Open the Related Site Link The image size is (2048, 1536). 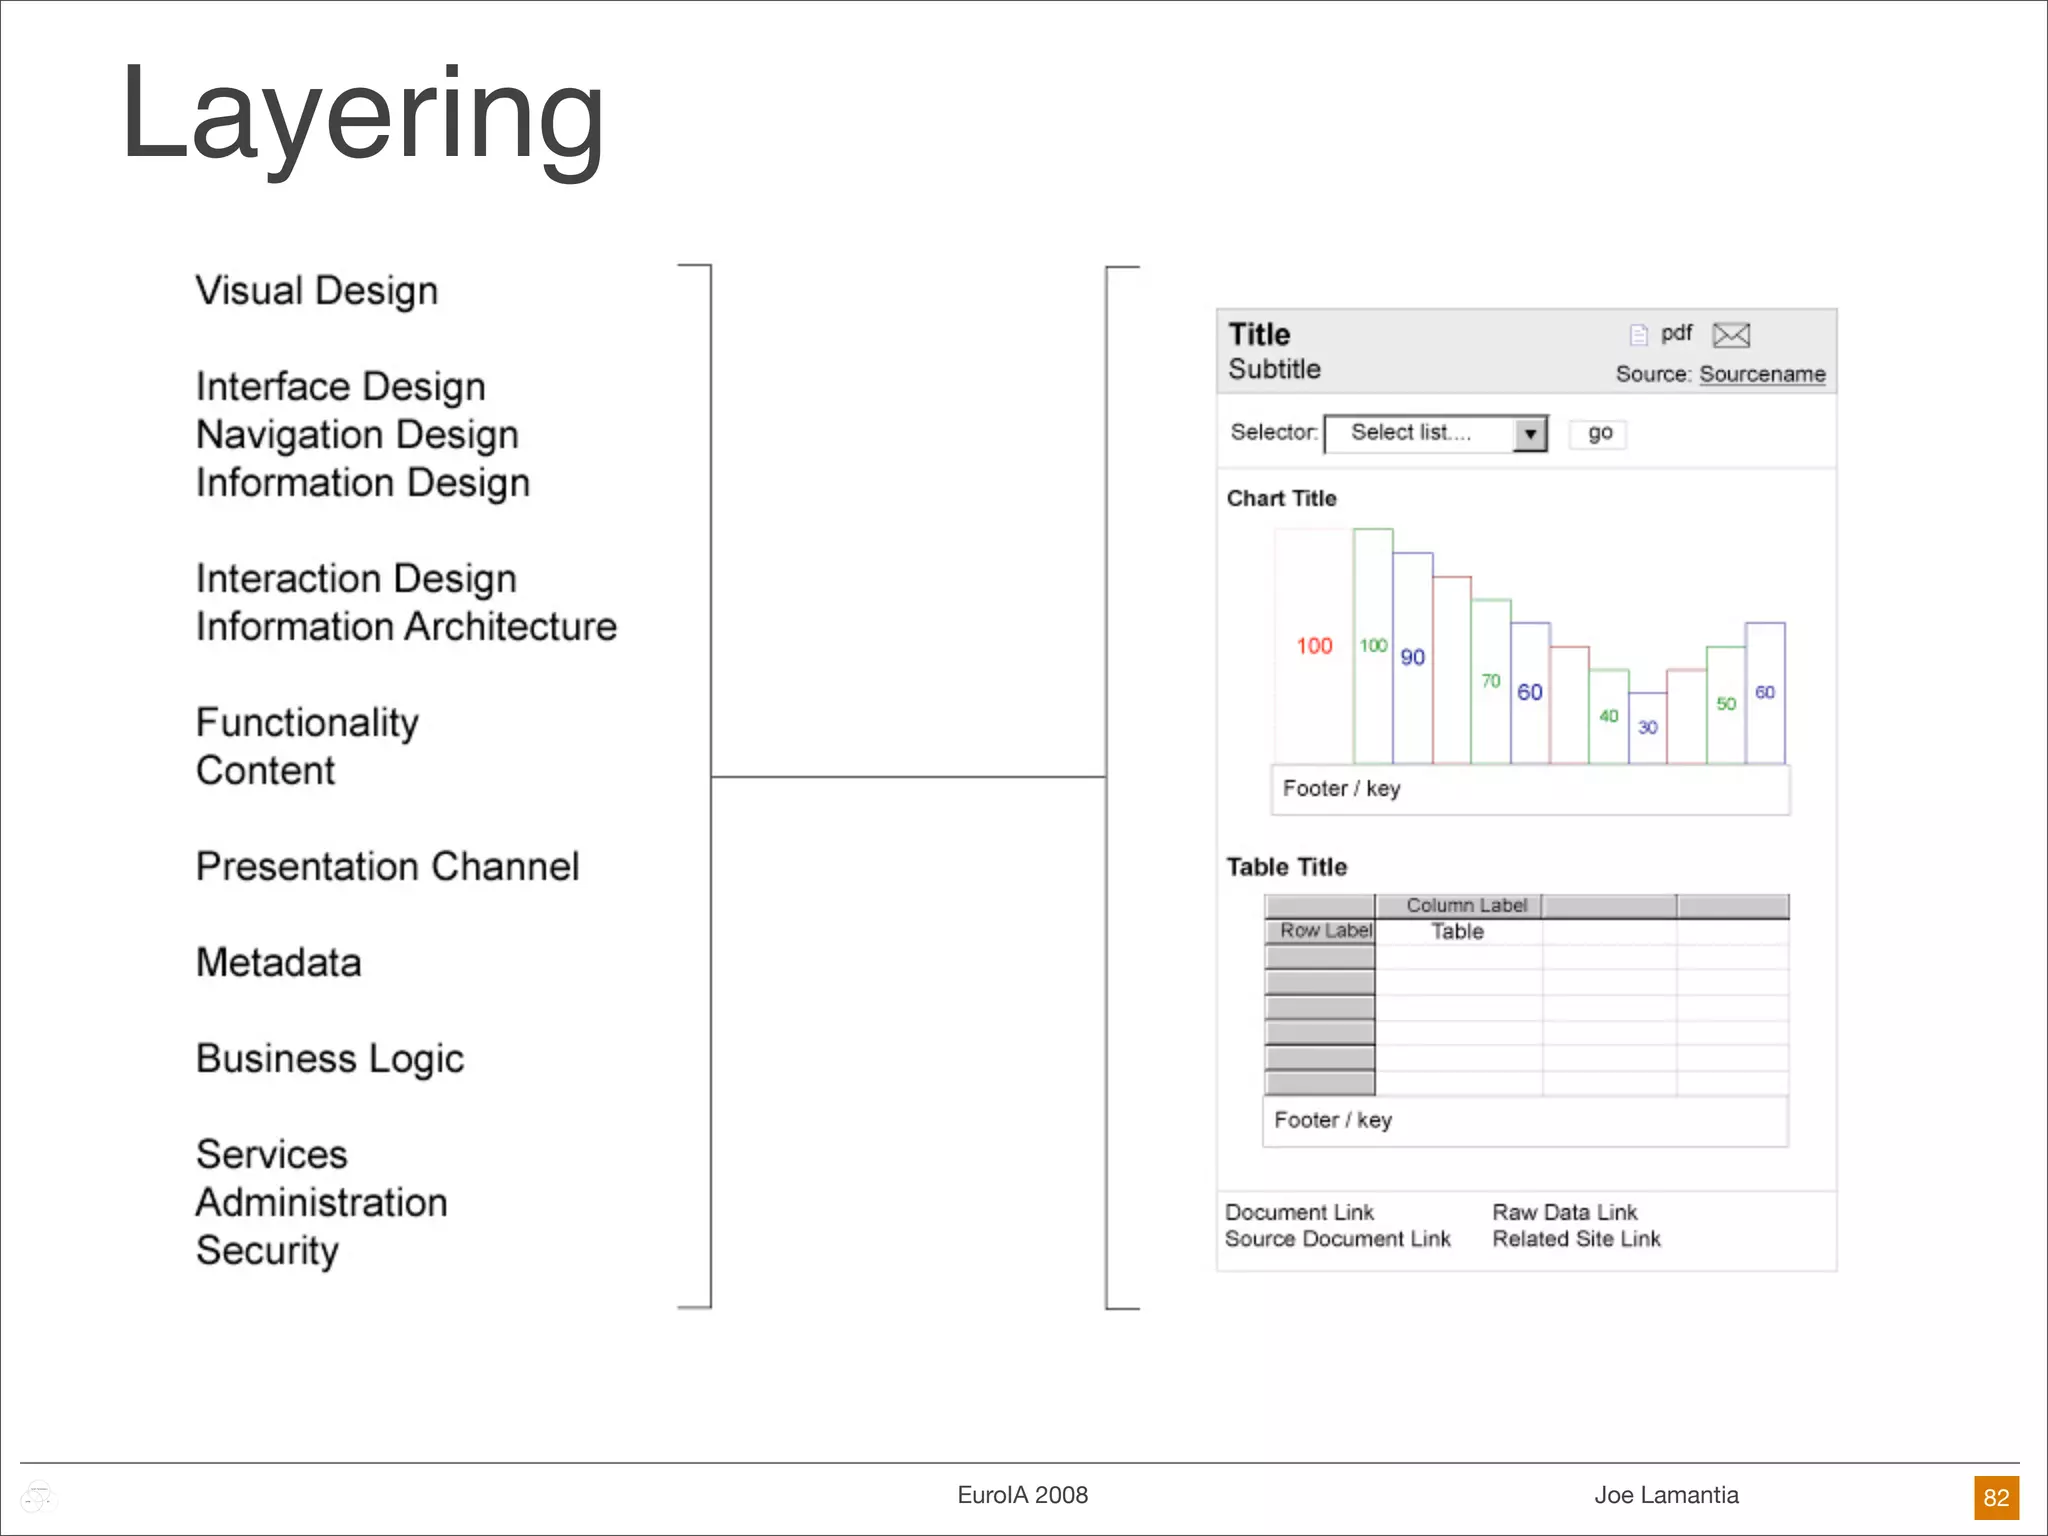pos(1576,1239)
